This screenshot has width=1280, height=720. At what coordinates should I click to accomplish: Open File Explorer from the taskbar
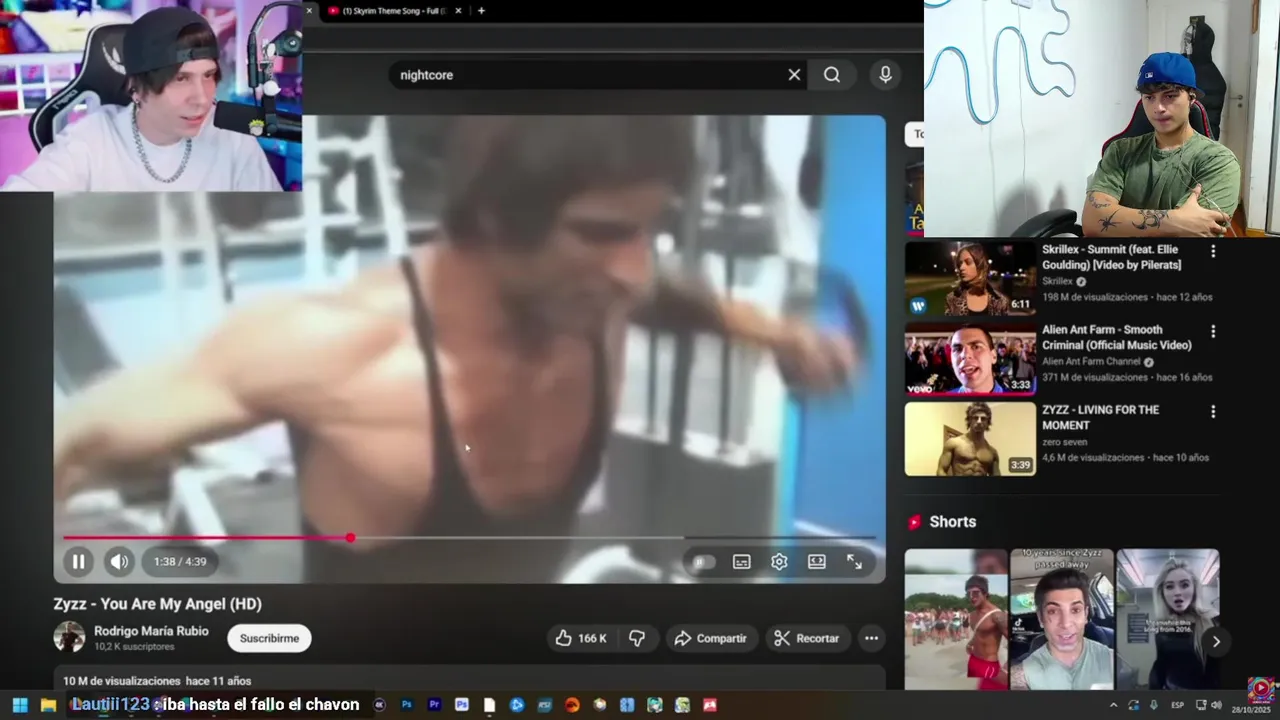point(48,705)
